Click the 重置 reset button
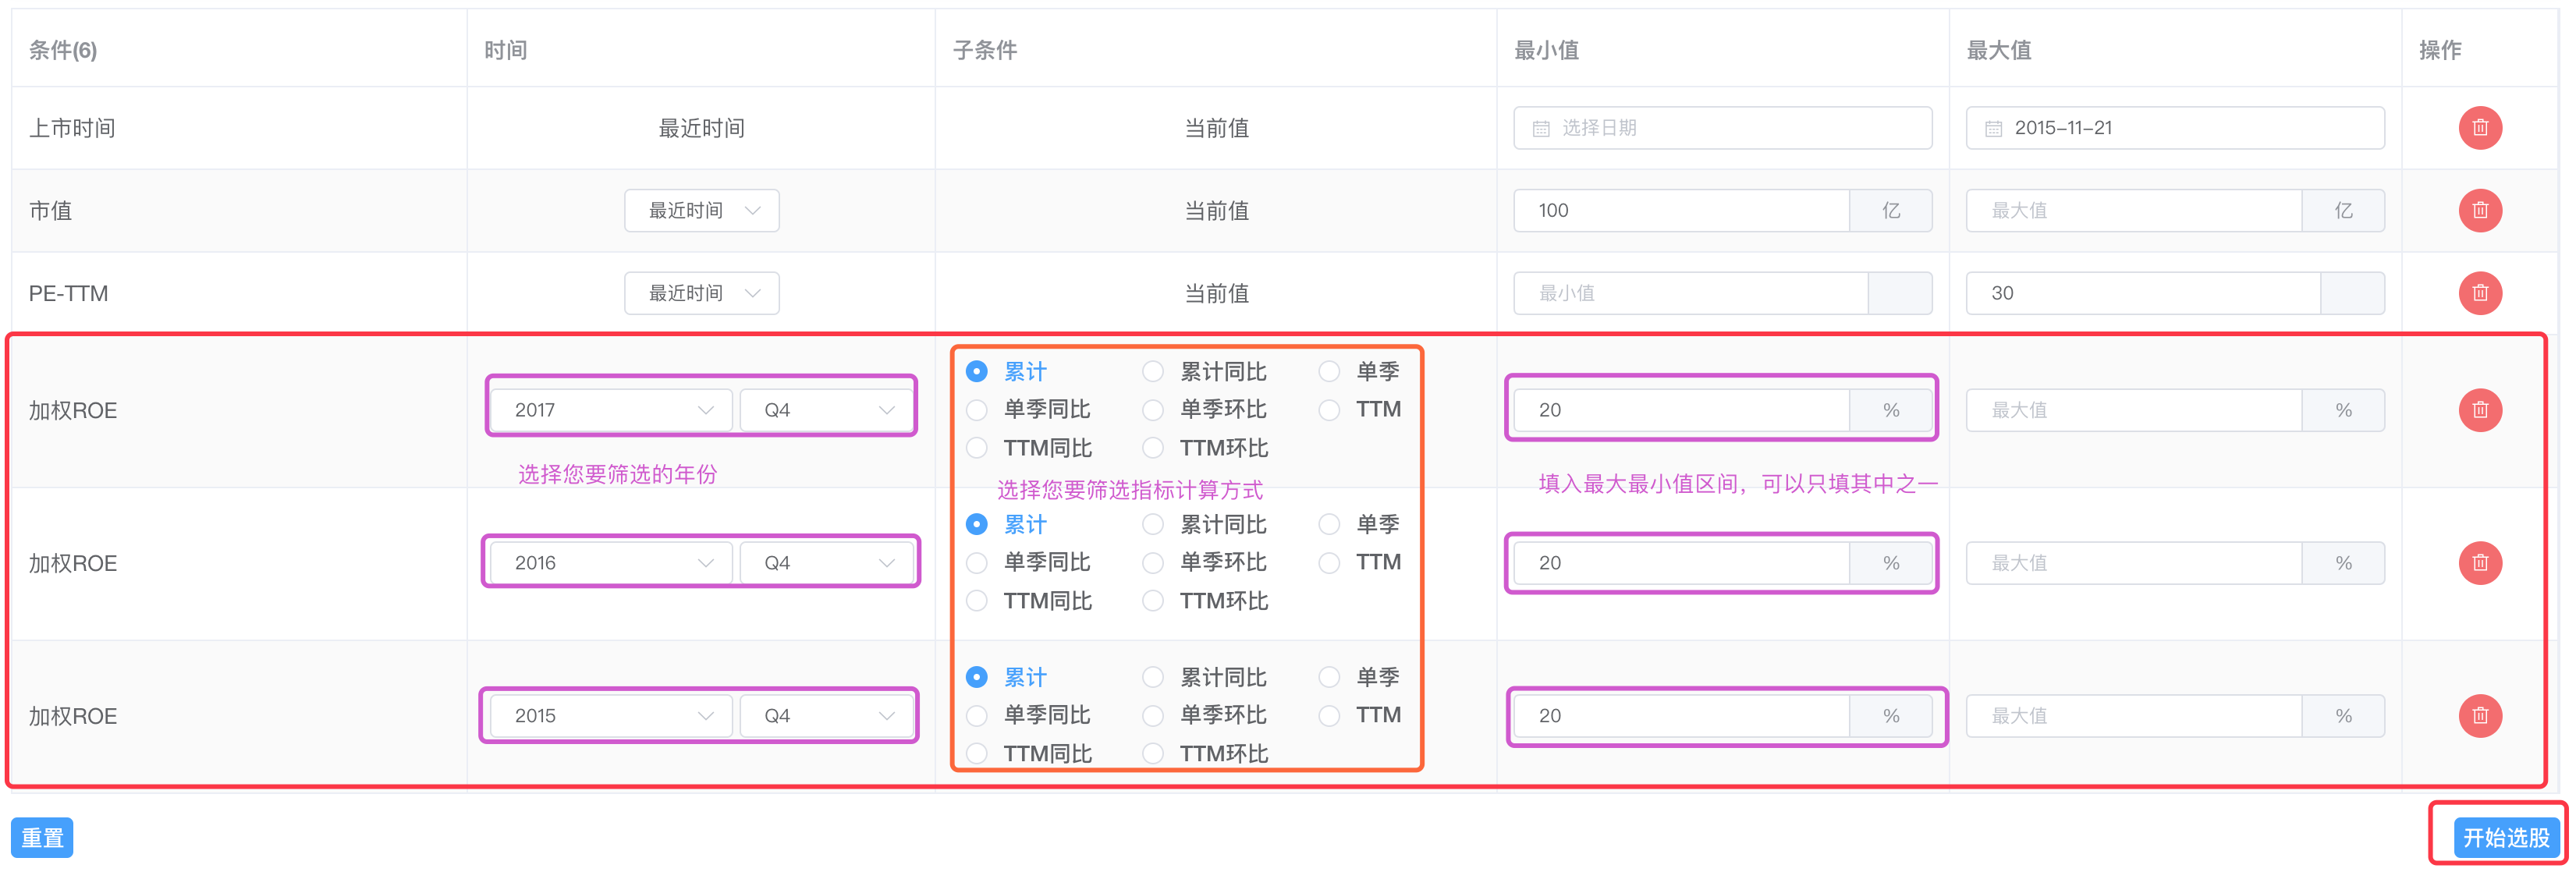 [x=42, y=838]
